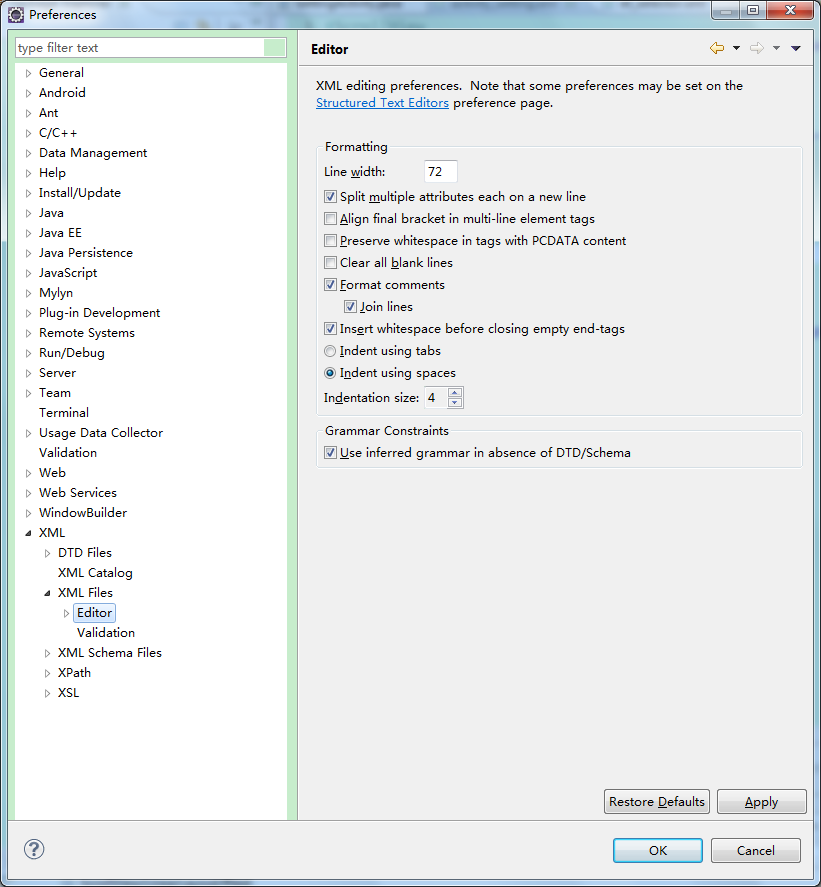The height and width of the screenshot is (887, 821).
Task: Select the Ant preference category
Action: (48, 113)
